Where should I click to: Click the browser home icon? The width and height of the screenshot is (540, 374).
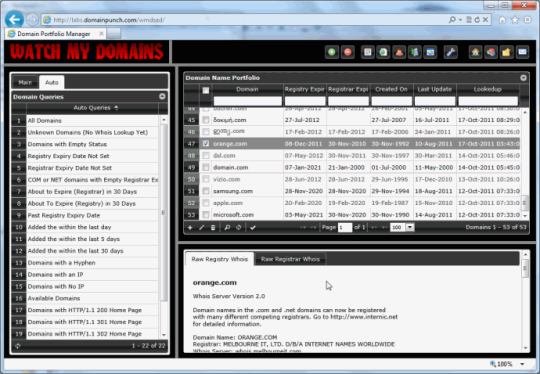[502, 20]
